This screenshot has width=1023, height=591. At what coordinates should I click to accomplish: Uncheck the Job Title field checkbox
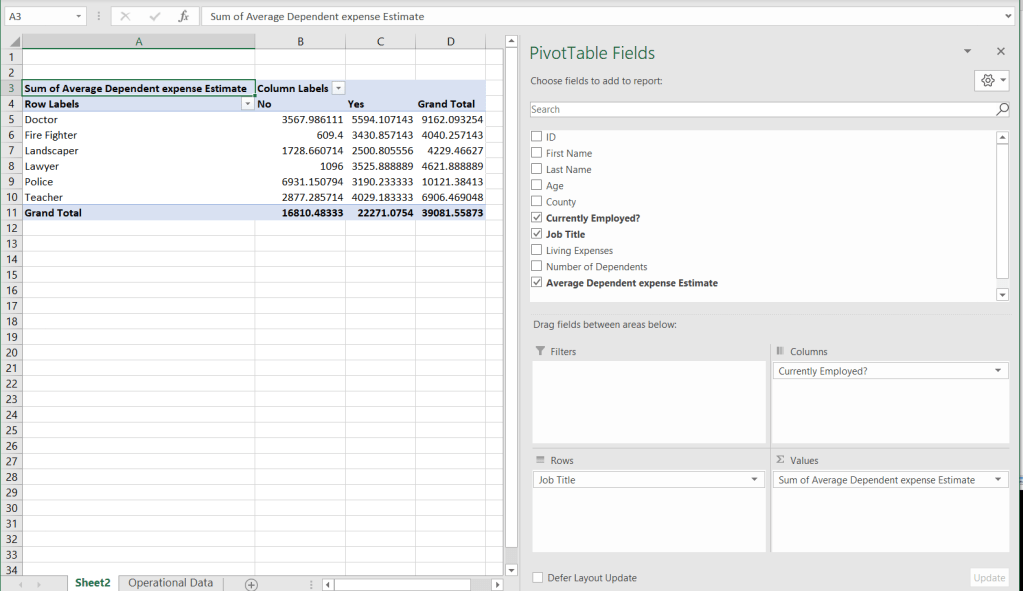(x=537, y=234)
